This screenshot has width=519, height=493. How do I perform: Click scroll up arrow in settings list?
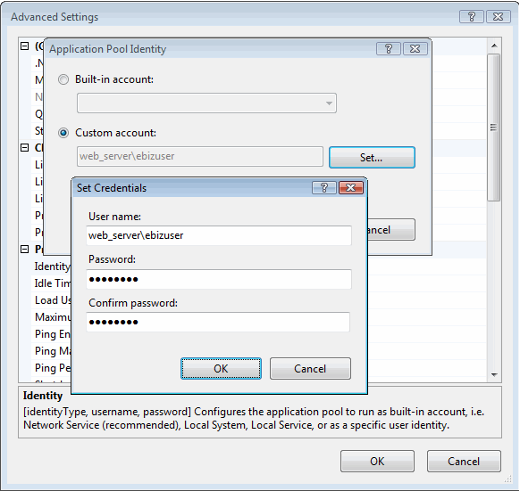pos(494,45)
